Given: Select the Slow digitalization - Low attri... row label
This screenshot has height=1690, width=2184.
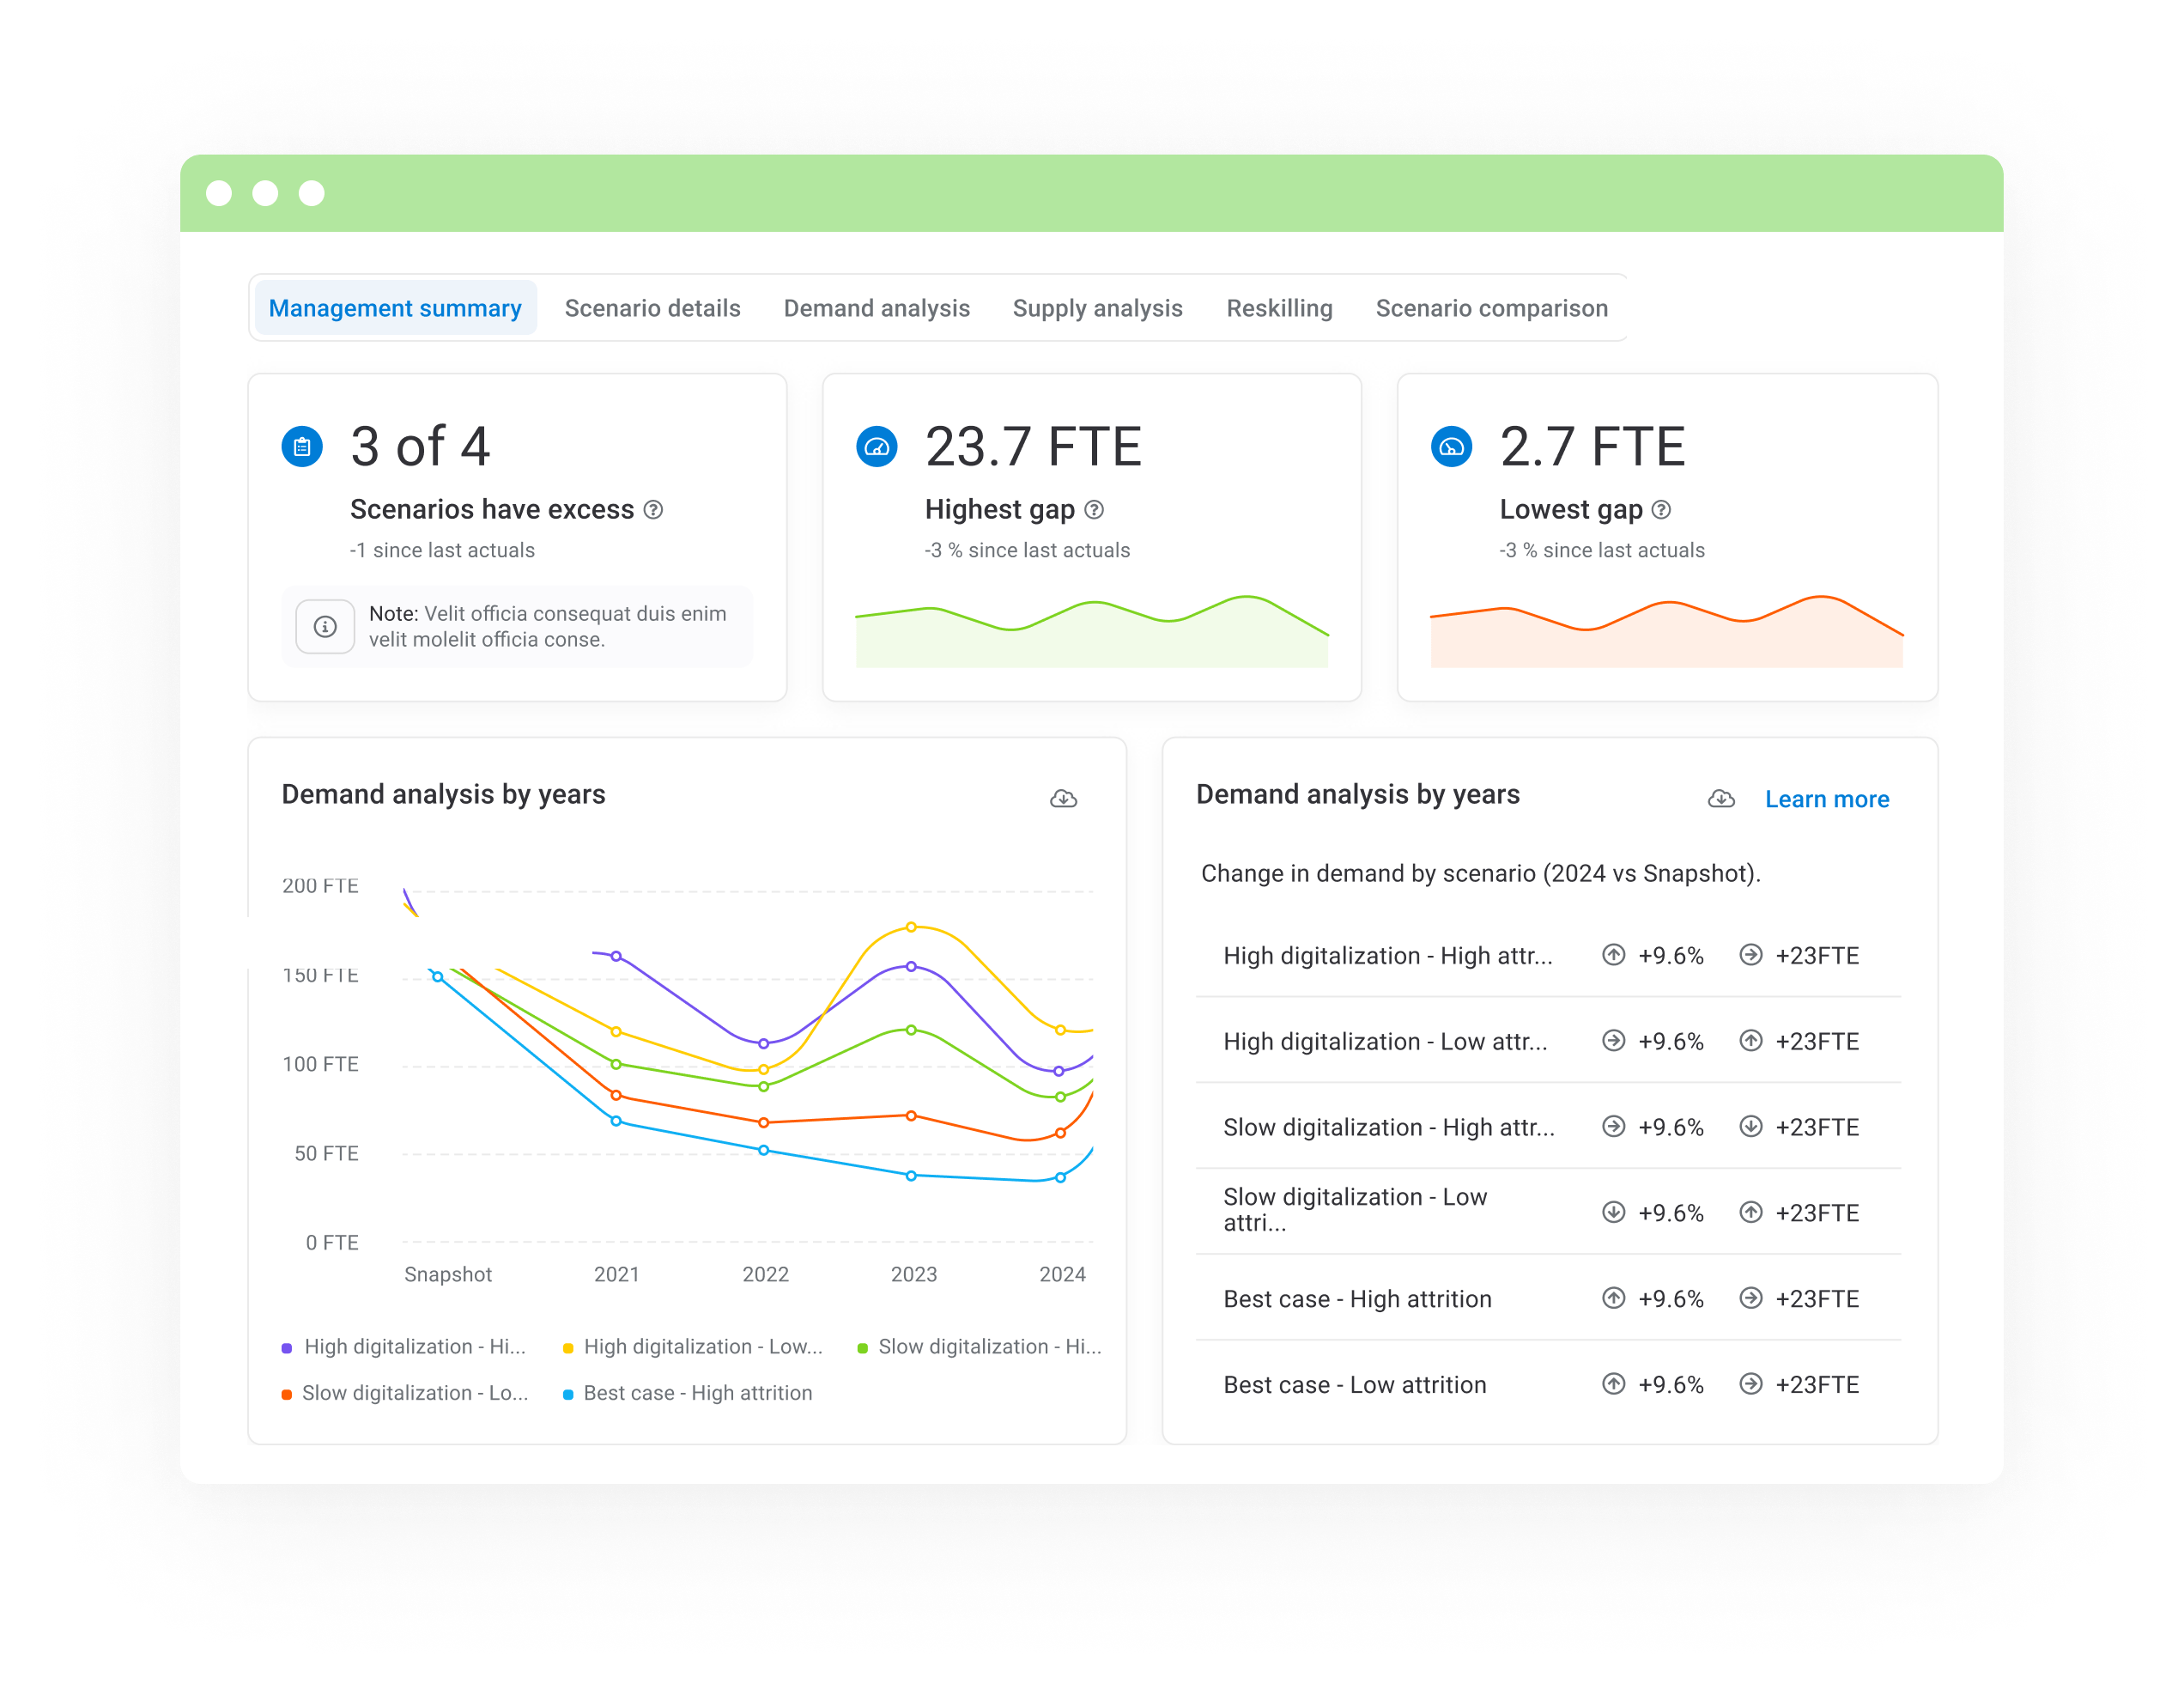Looking at the screenshot, I should click(x=1355, y=1210).
